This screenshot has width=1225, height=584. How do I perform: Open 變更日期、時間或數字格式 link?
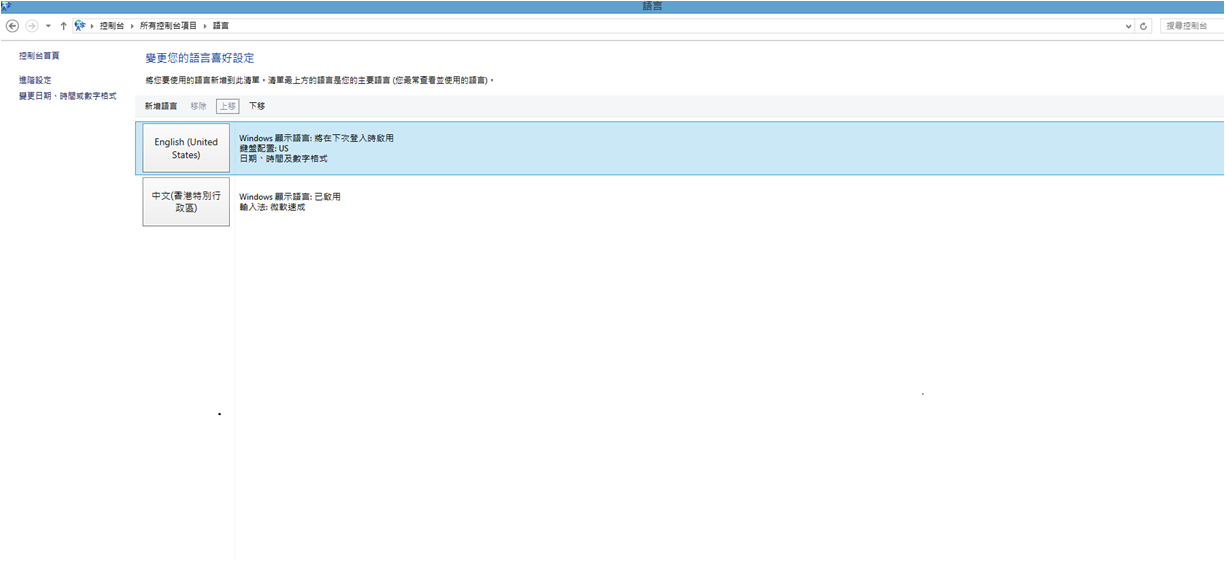point(68,96)
